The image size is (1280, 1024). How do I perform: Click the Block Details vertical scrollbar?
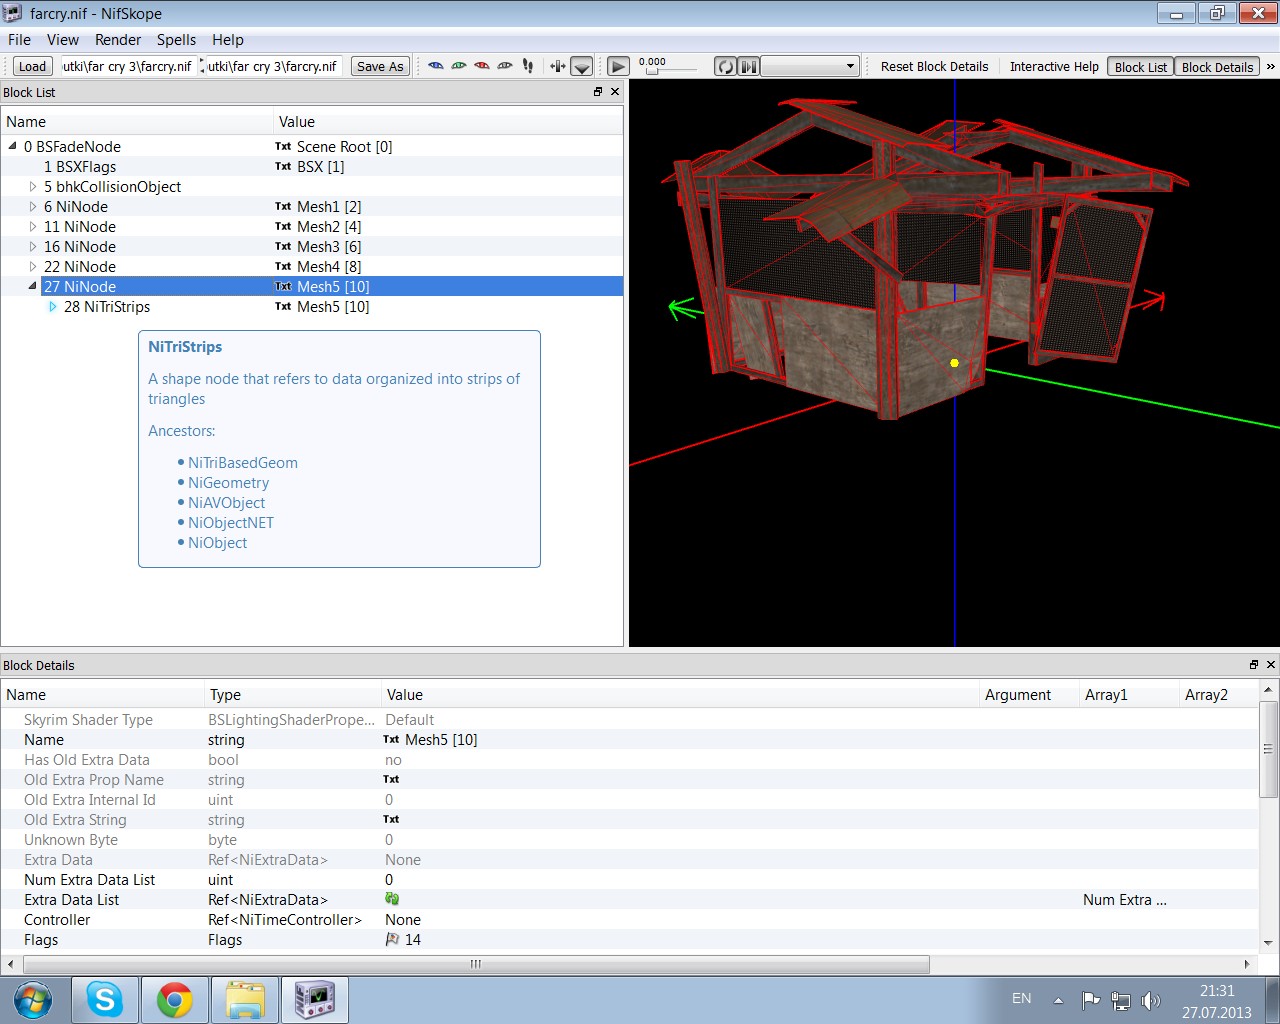pyautogui.click(x=1268, y=749)
